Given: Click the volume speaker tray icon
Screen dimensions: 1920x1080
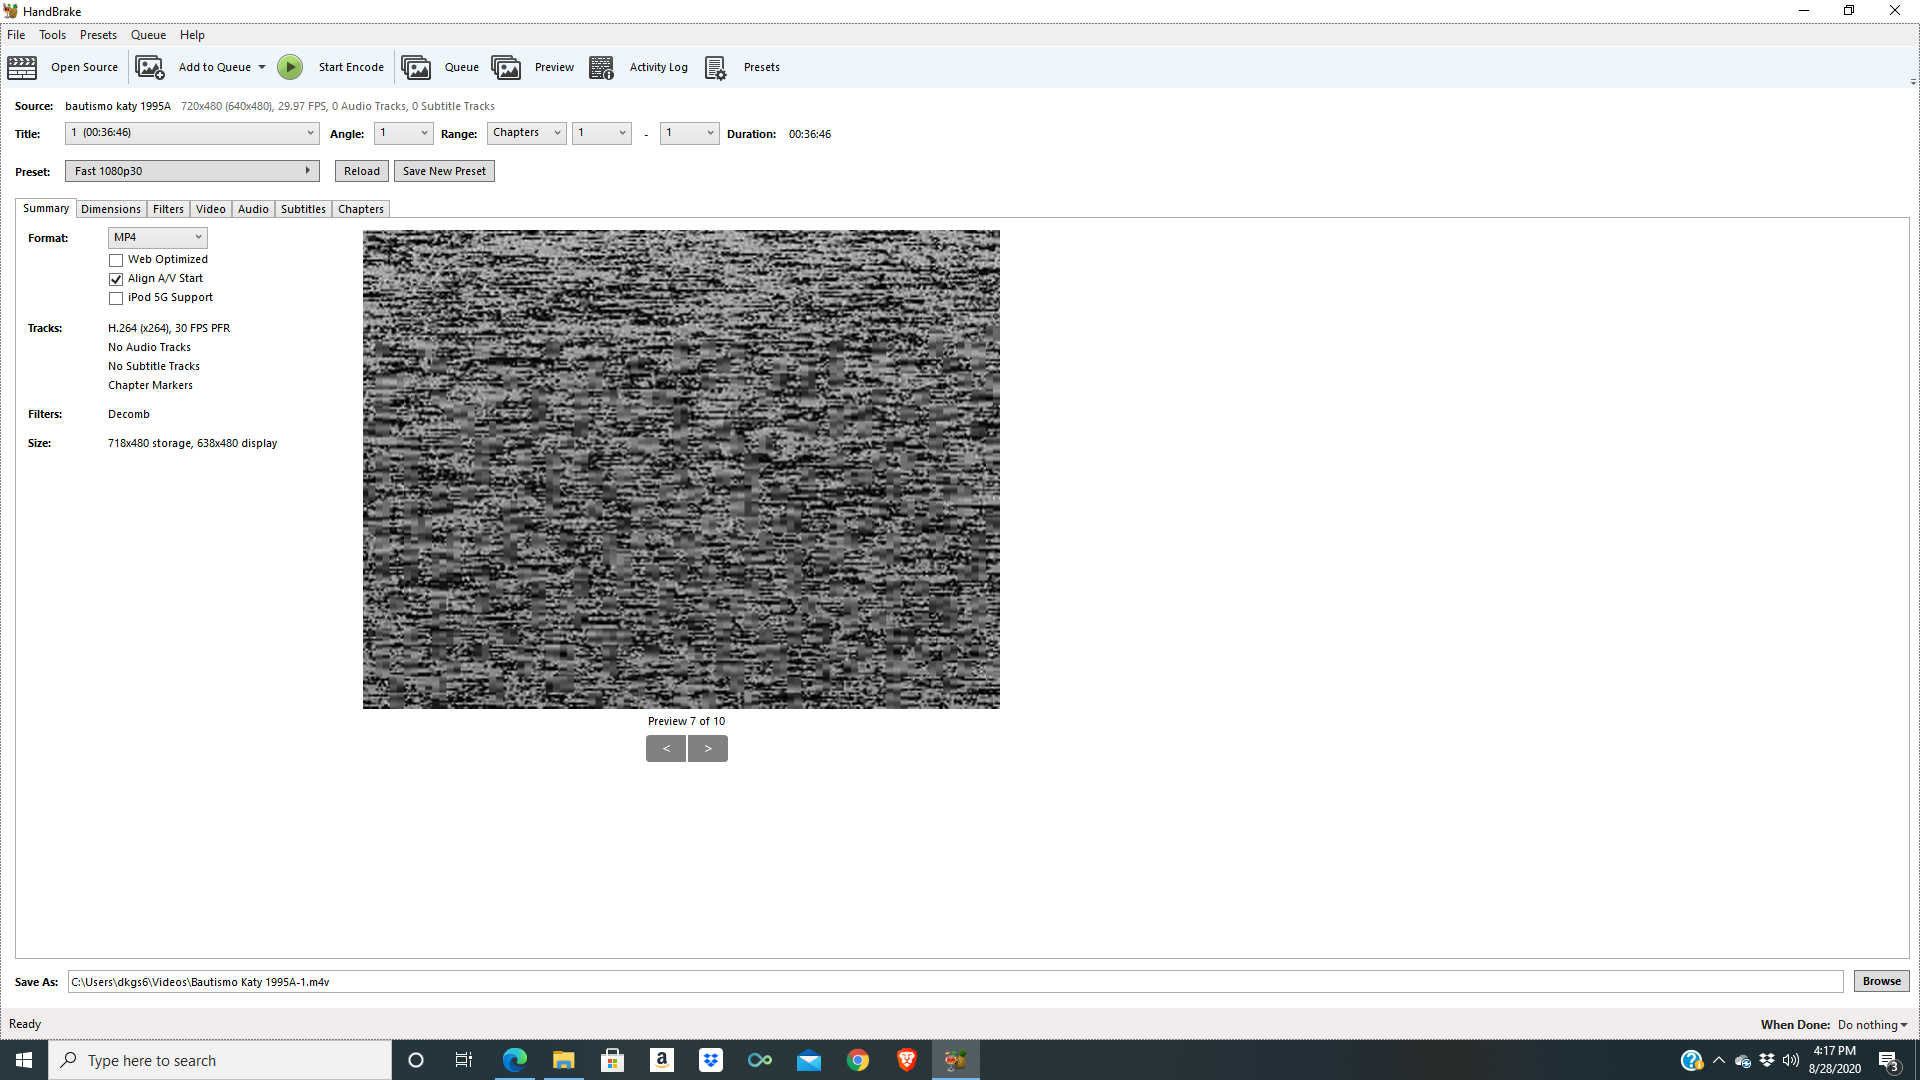Looking at the screenshot, I should 1791,1060.
